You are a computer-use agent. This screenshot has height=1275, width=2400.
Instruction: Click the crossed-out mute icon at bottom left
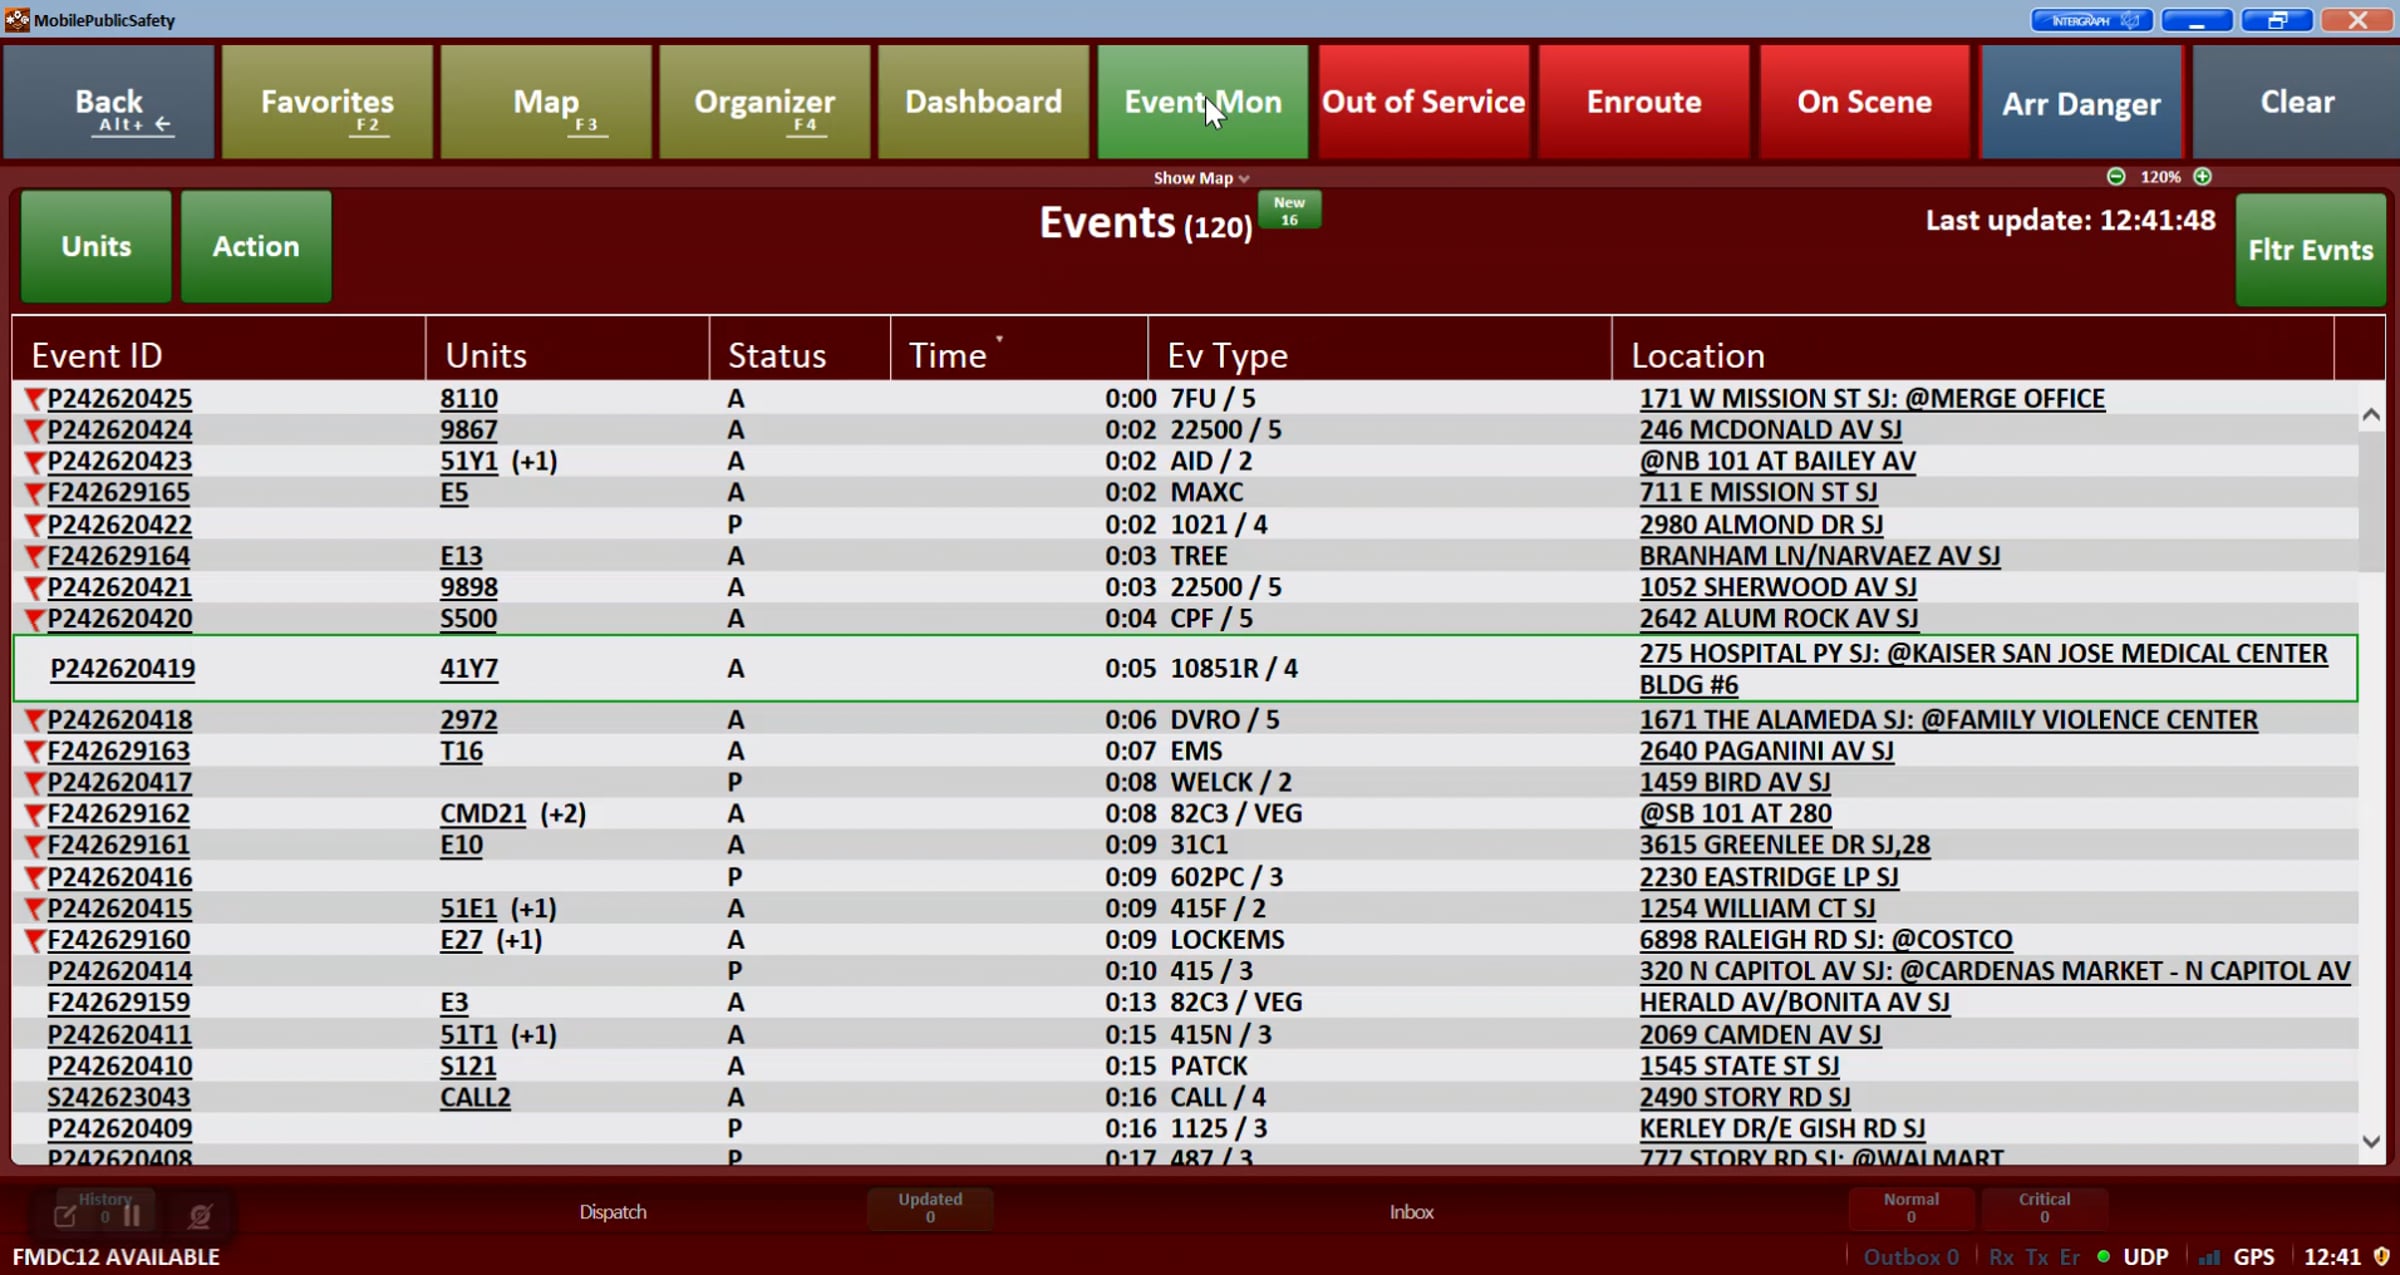tap(199, 1215)
